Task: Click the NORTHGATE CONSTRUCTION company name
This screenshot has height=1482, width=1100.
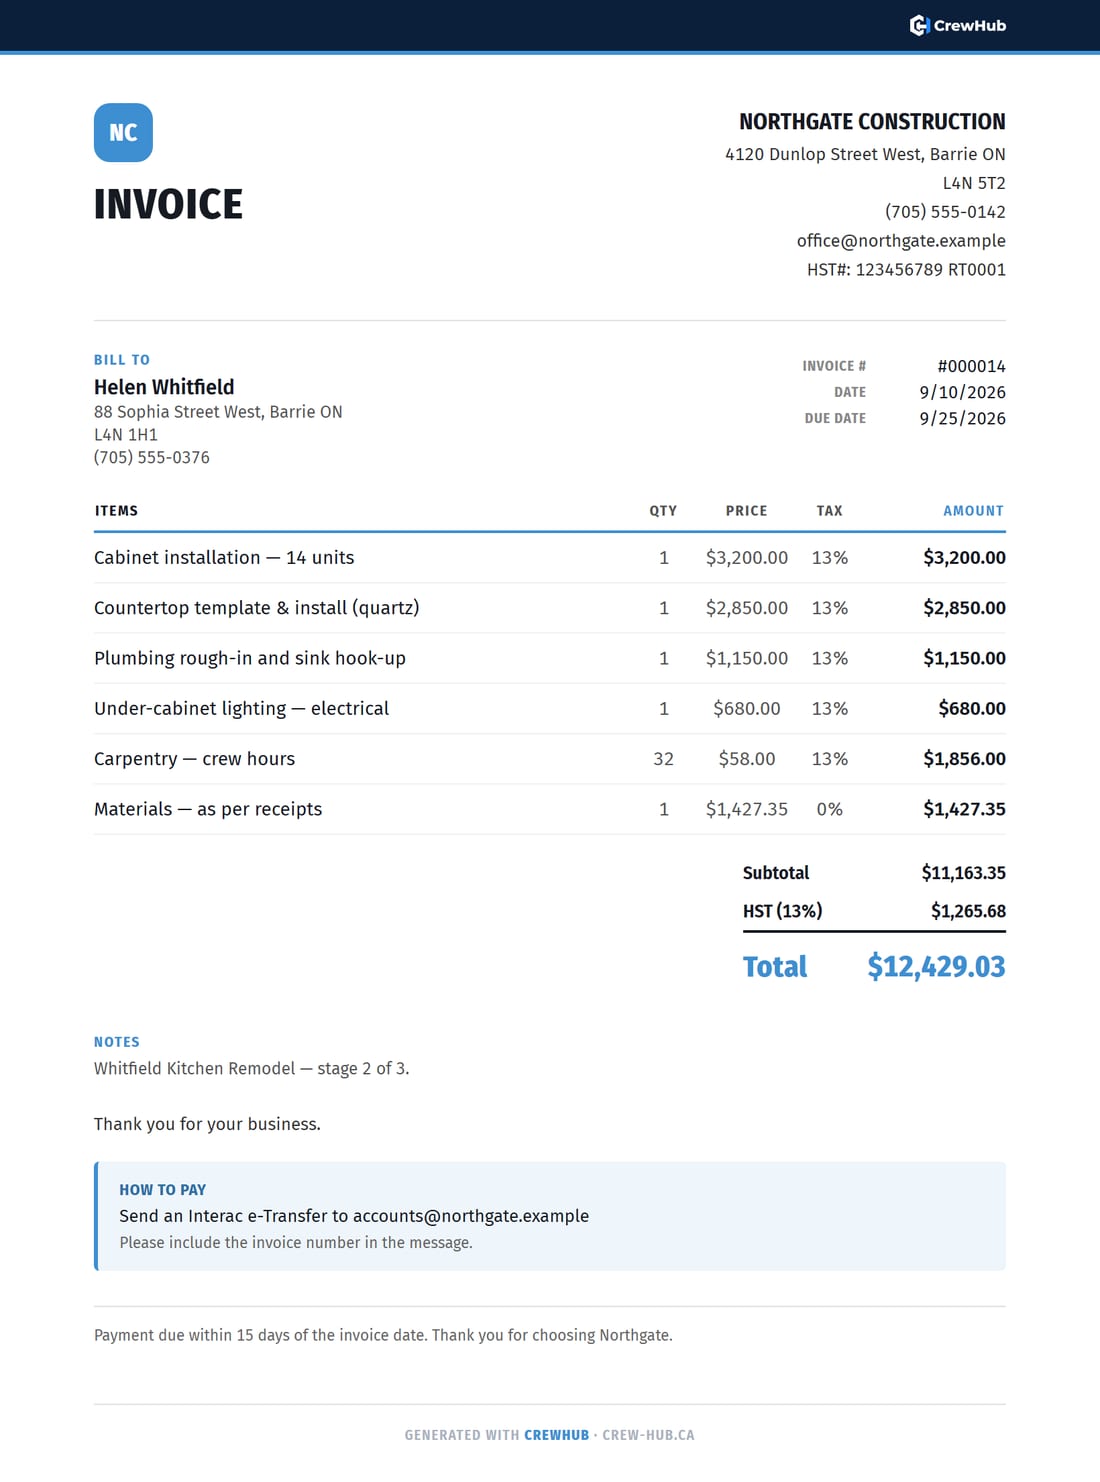Action: click(x=872, y=122)
